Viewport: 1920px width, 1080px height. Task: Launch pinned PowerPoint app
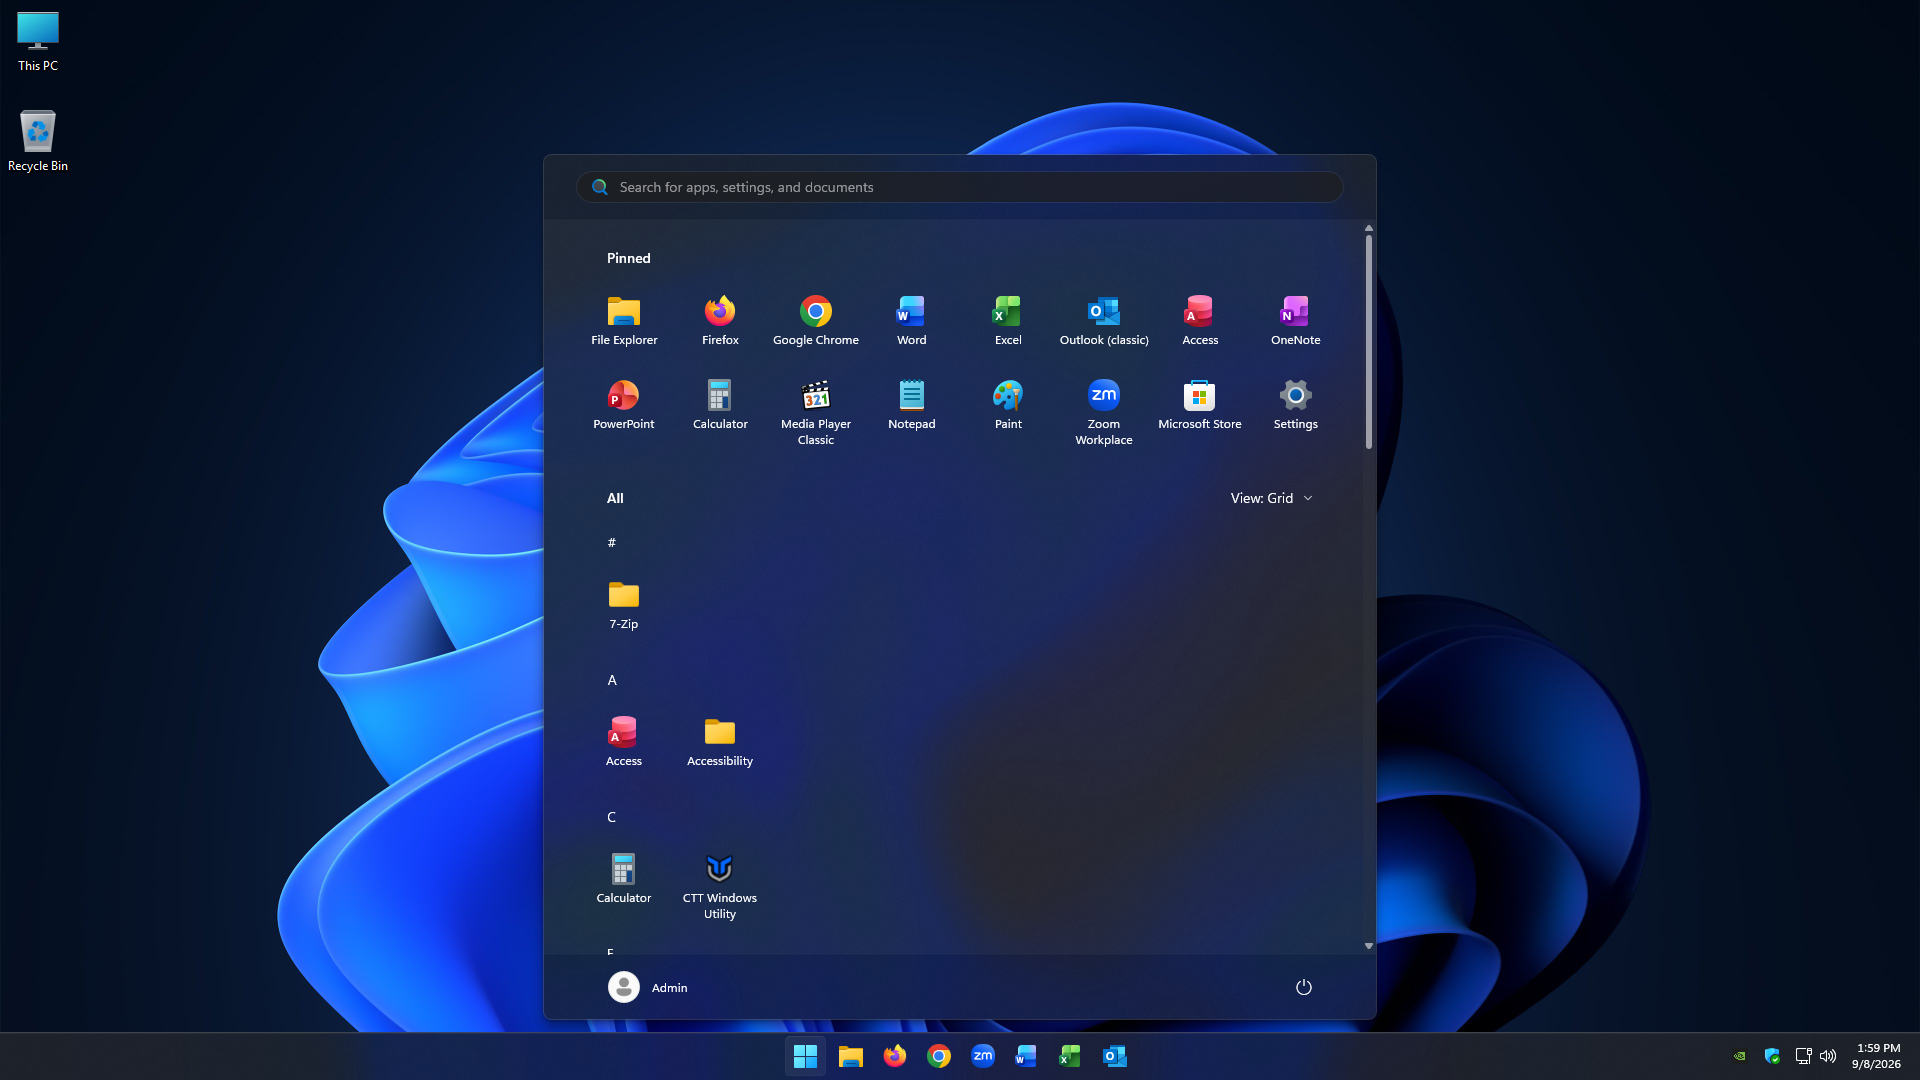coord(624,405)
